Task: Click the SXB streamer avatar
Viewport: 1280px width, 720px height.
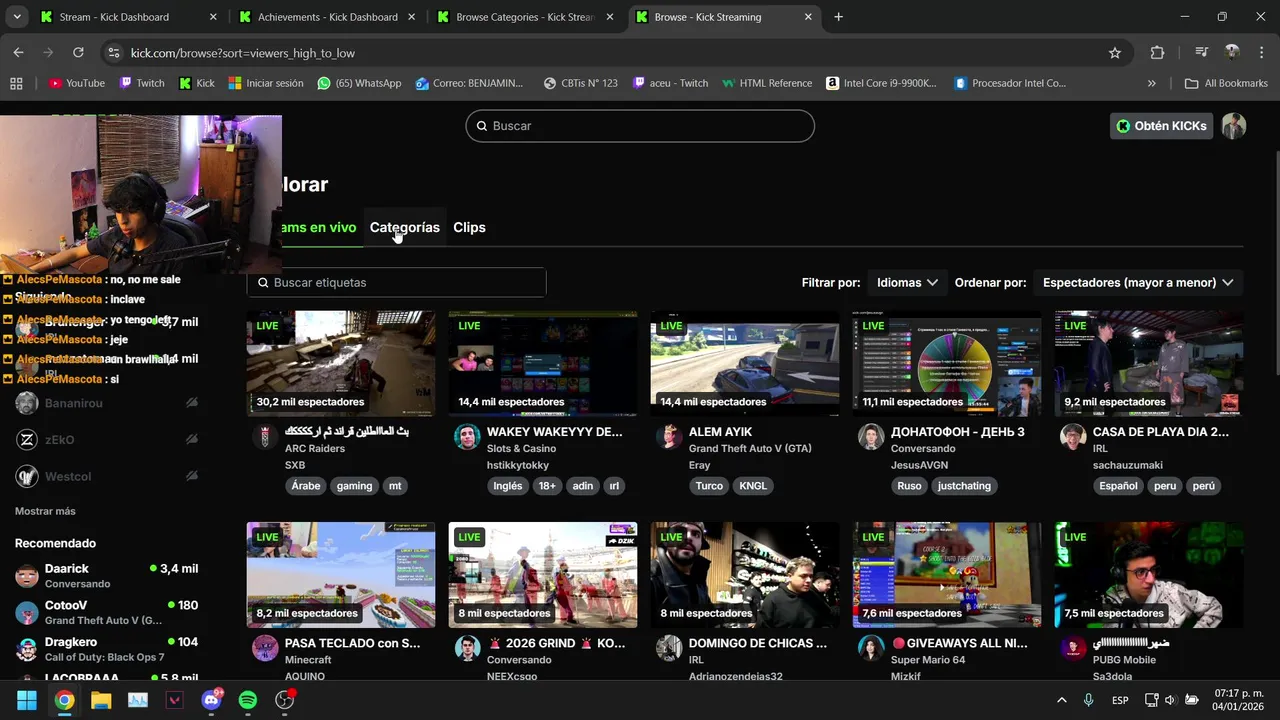Action: tap(265, 437)
